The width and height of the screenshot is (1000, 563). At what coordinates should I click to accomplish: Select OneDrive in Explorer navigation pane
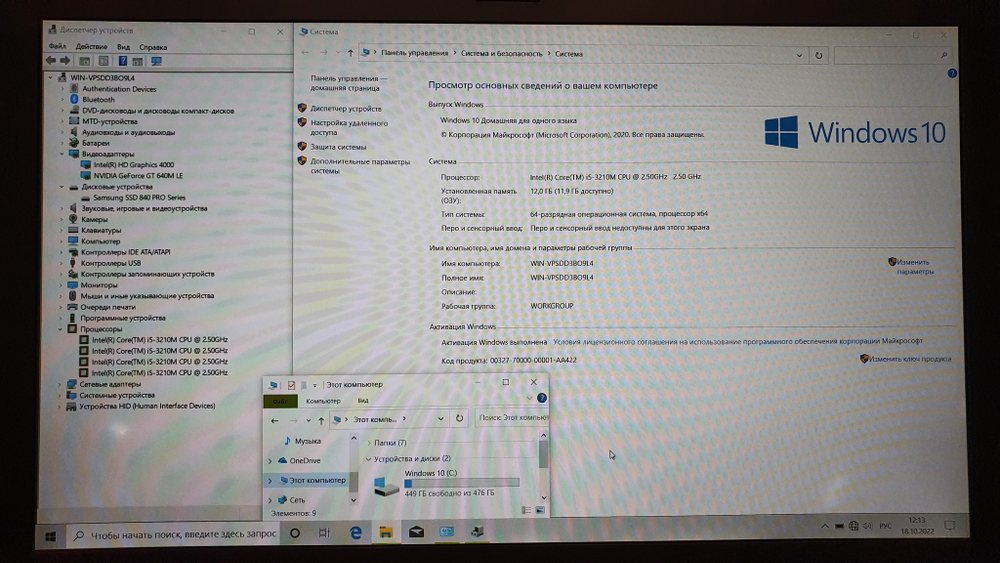pos(304,460)
